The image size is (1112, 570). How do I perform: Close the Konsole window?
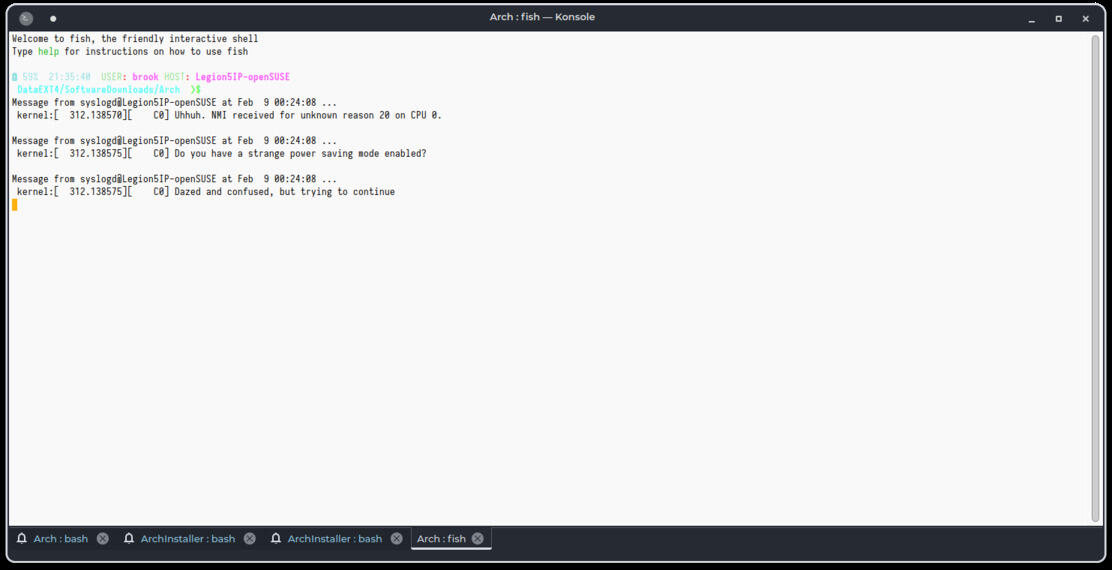[x=1086, y=19]
